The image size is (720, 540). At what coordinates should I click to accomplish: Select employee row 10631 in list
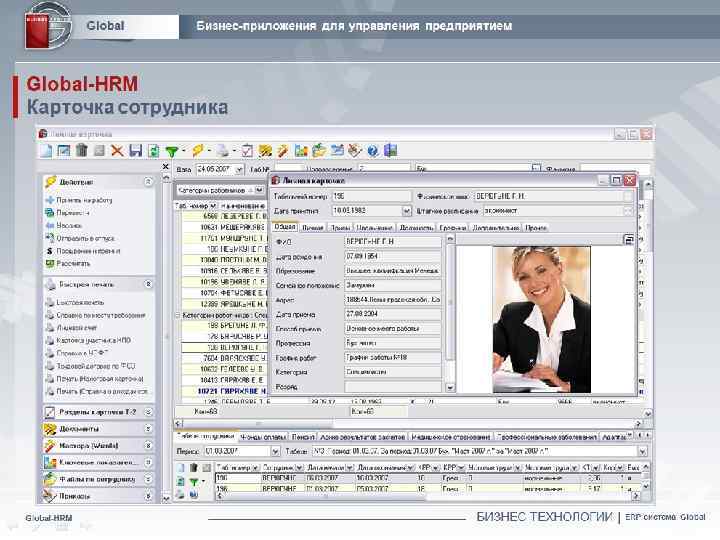[x=224, y=227]
